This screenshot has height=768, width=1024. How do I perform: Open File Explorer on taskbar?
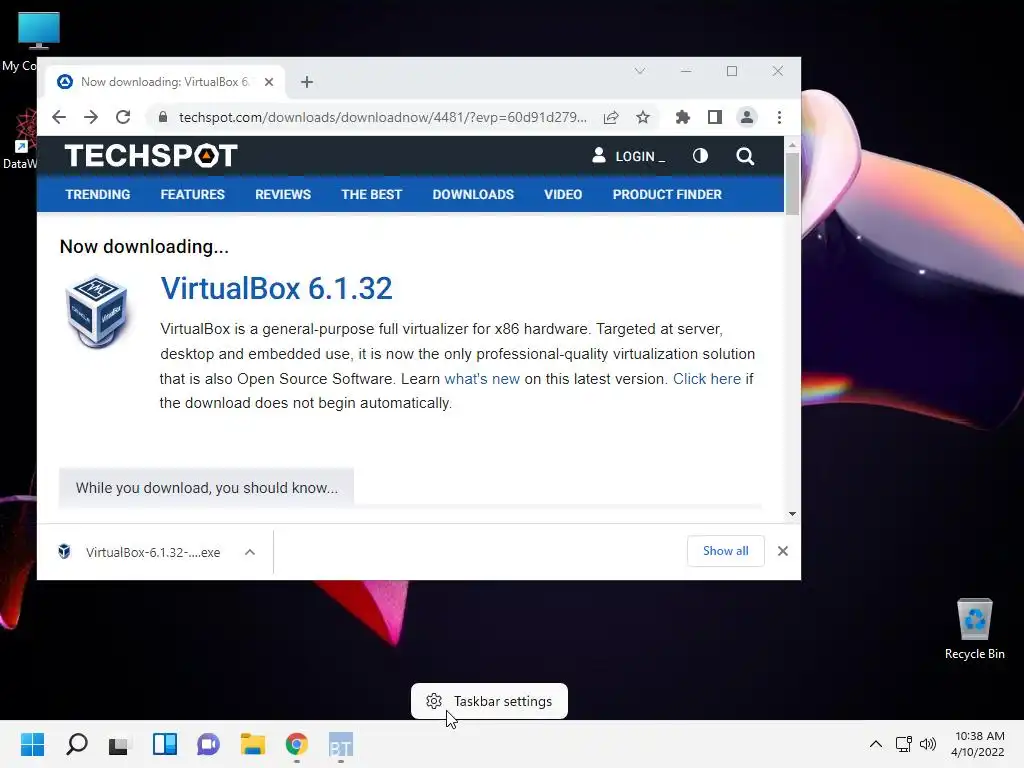click(x=253, y=744)
